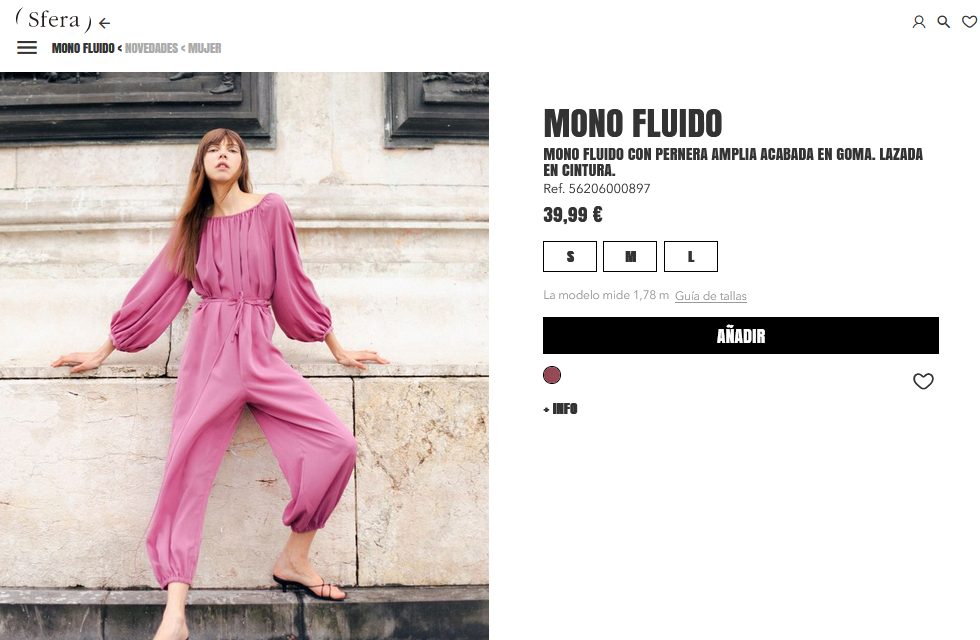The image size is (980, 640).
Task: Go to homepage via the Sfera logo
Action: 54,20
